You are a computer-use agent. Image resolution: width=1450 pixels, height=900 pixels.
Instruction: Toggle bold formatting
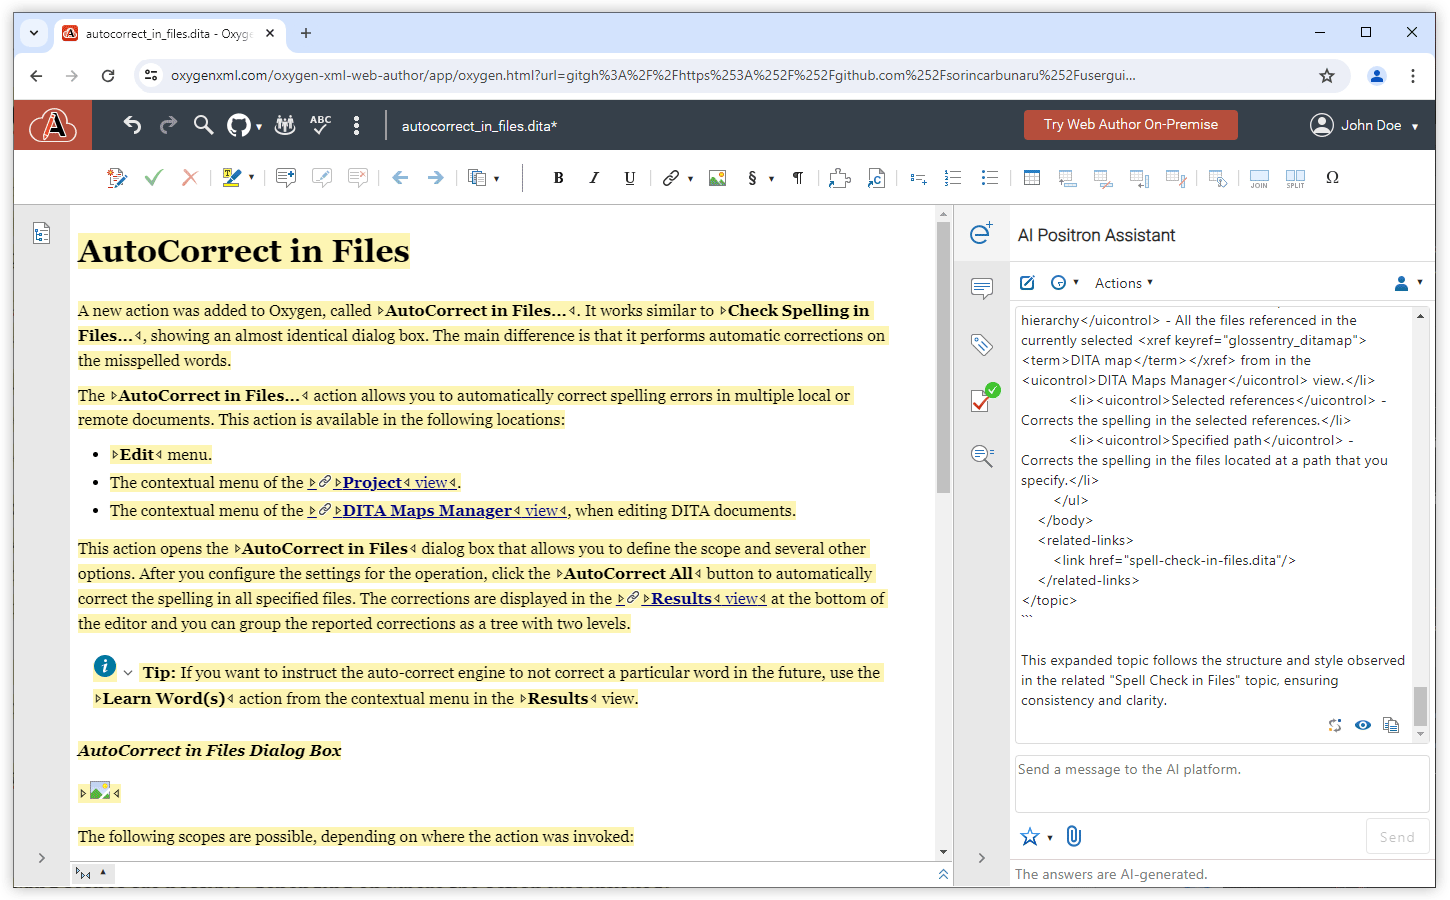pyautogui.click(x=558, y=178)
